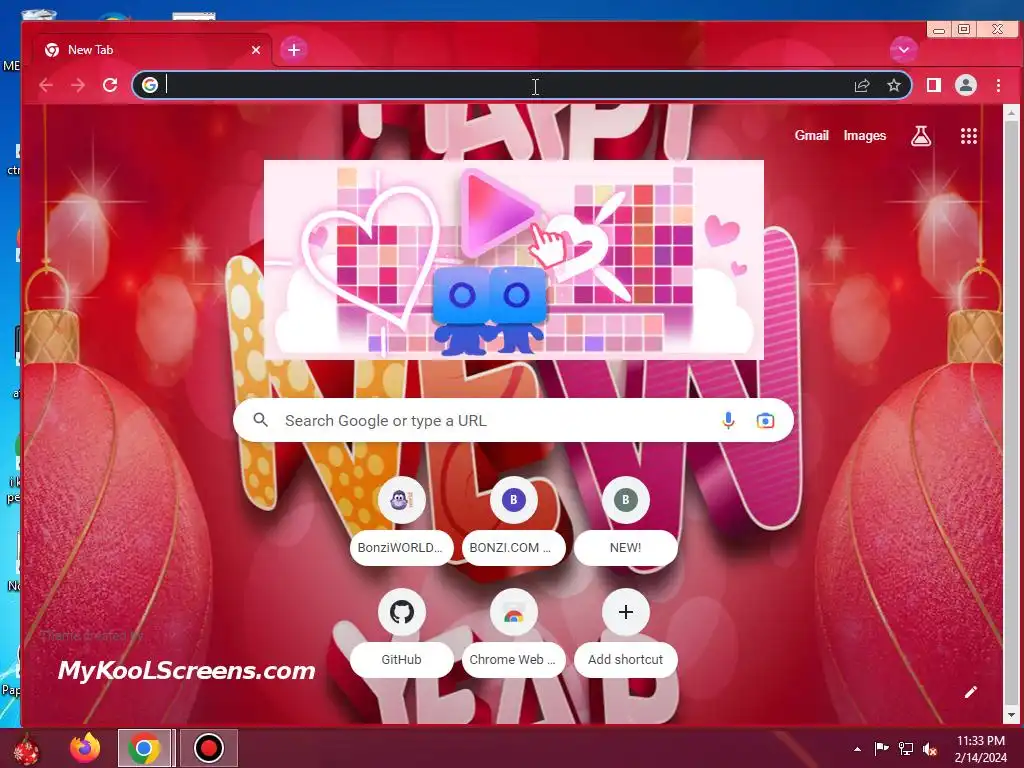Screen dimensions: 1024x768
Task: Customize this page with the pencil icon
Action: click(971, 692)
